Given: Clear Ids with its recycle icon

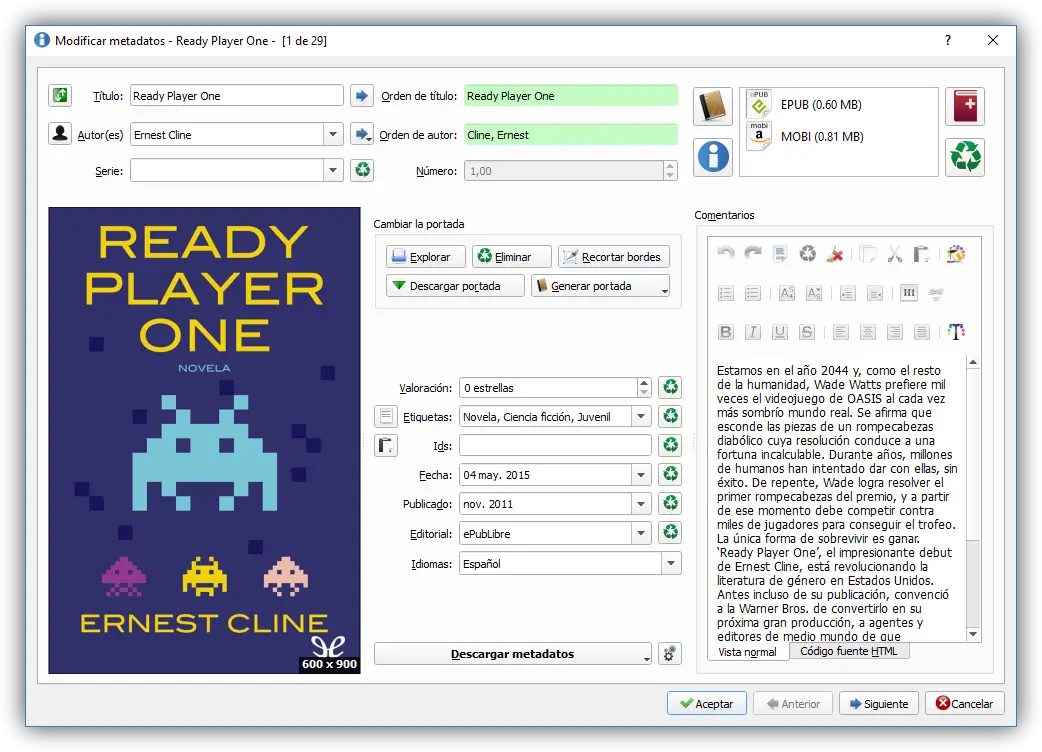Looking at the screenshot, I should point(671,445).
